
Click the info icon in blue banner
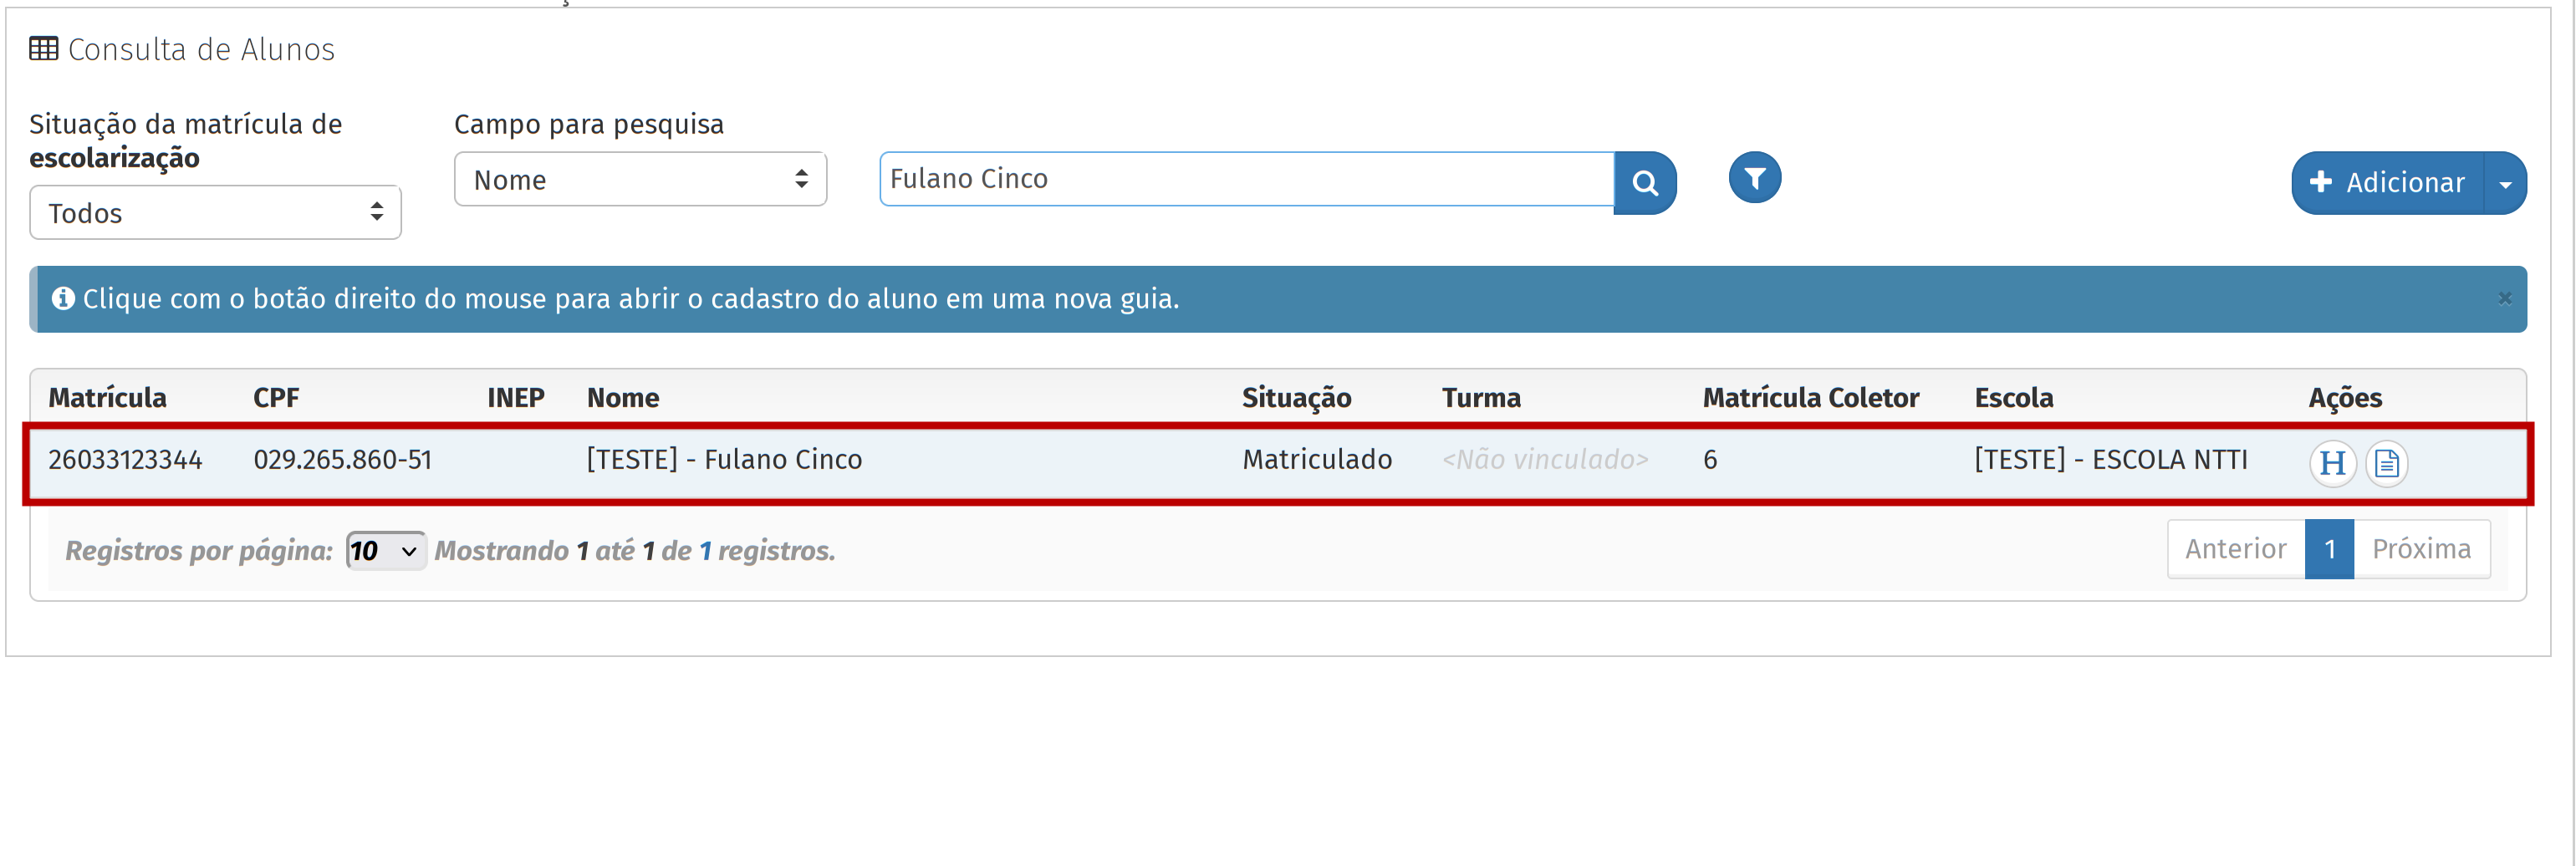tap(63, 298)
